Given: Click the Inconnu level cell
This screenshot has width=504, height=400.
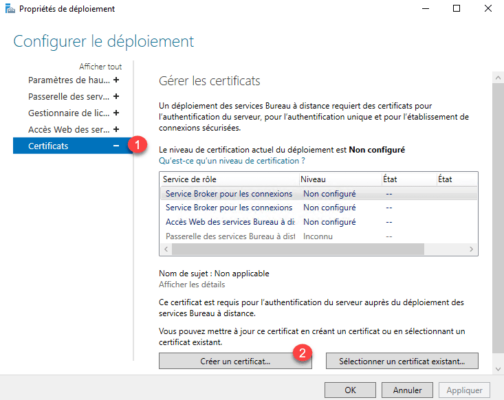Looking at the screenshot, I should click(318, 236).
